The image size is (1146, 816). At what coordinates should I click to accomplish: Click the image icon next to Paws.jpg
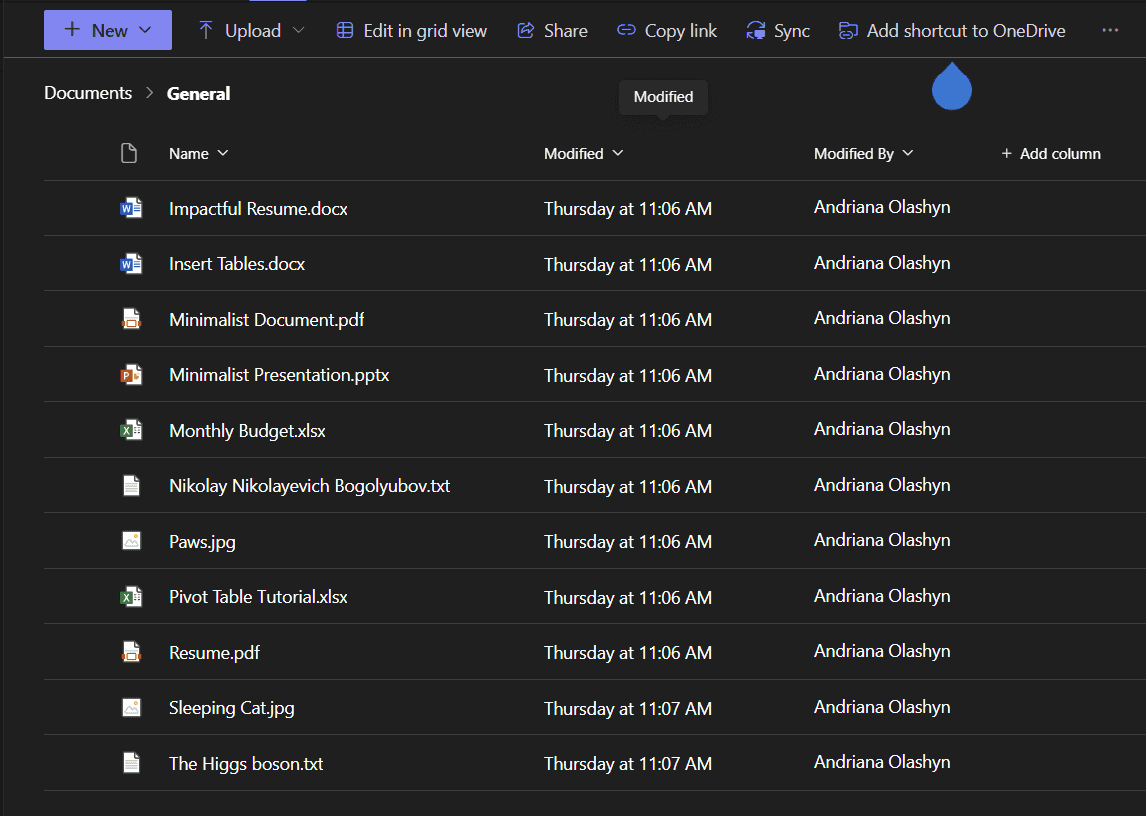(130, 541)
